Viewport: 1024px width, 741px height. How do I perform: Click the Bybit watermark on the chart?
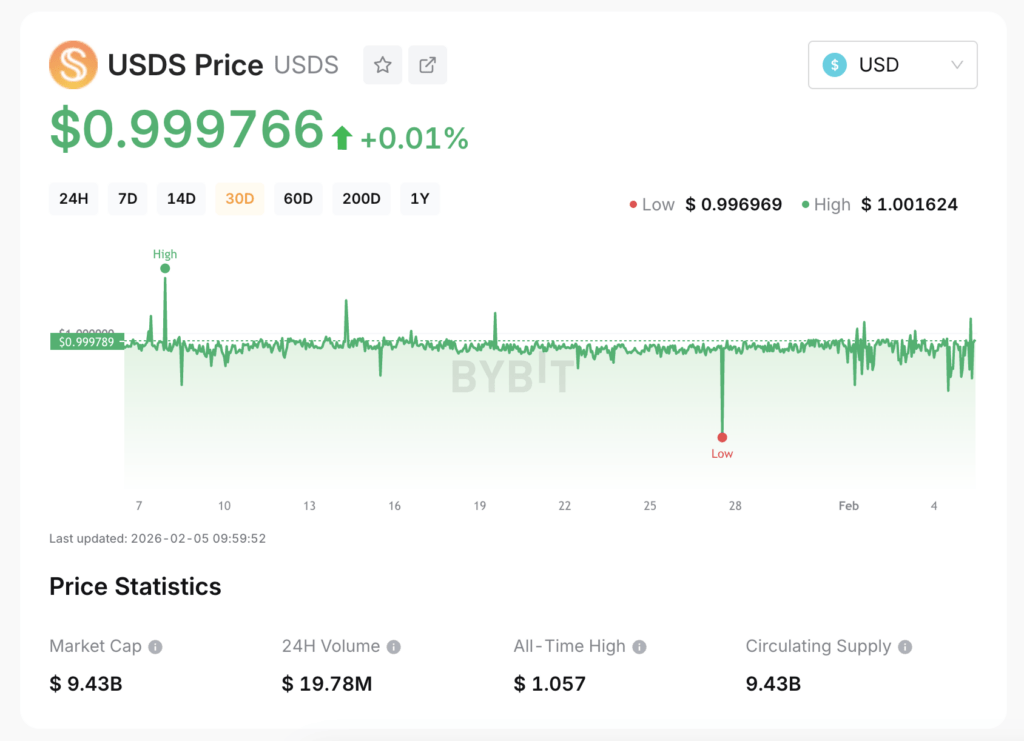point(509,378)
